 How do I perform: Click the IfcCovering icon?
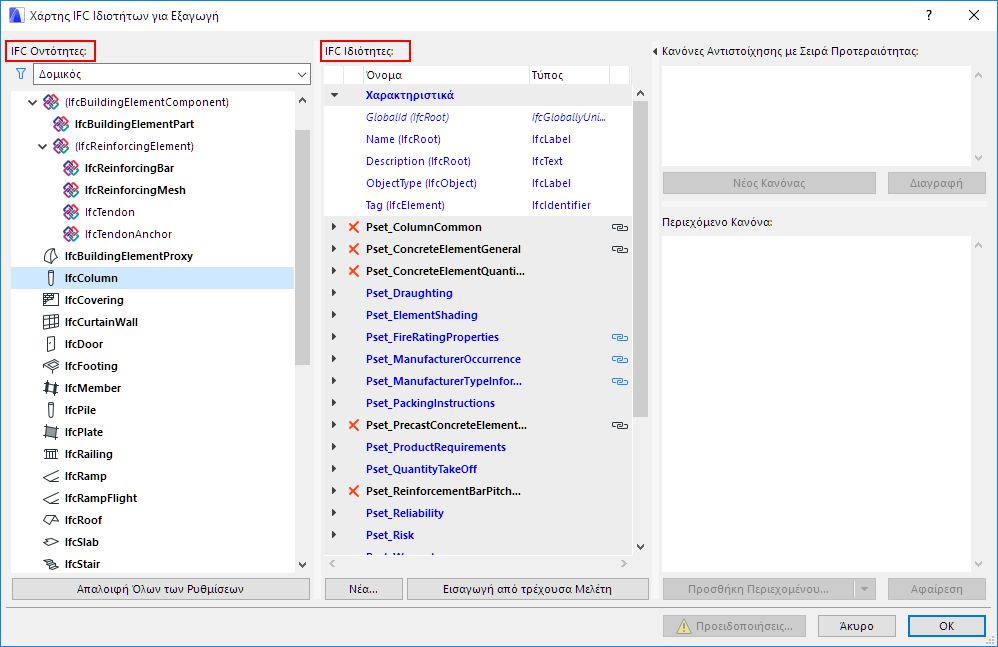(x=51, y=300)
